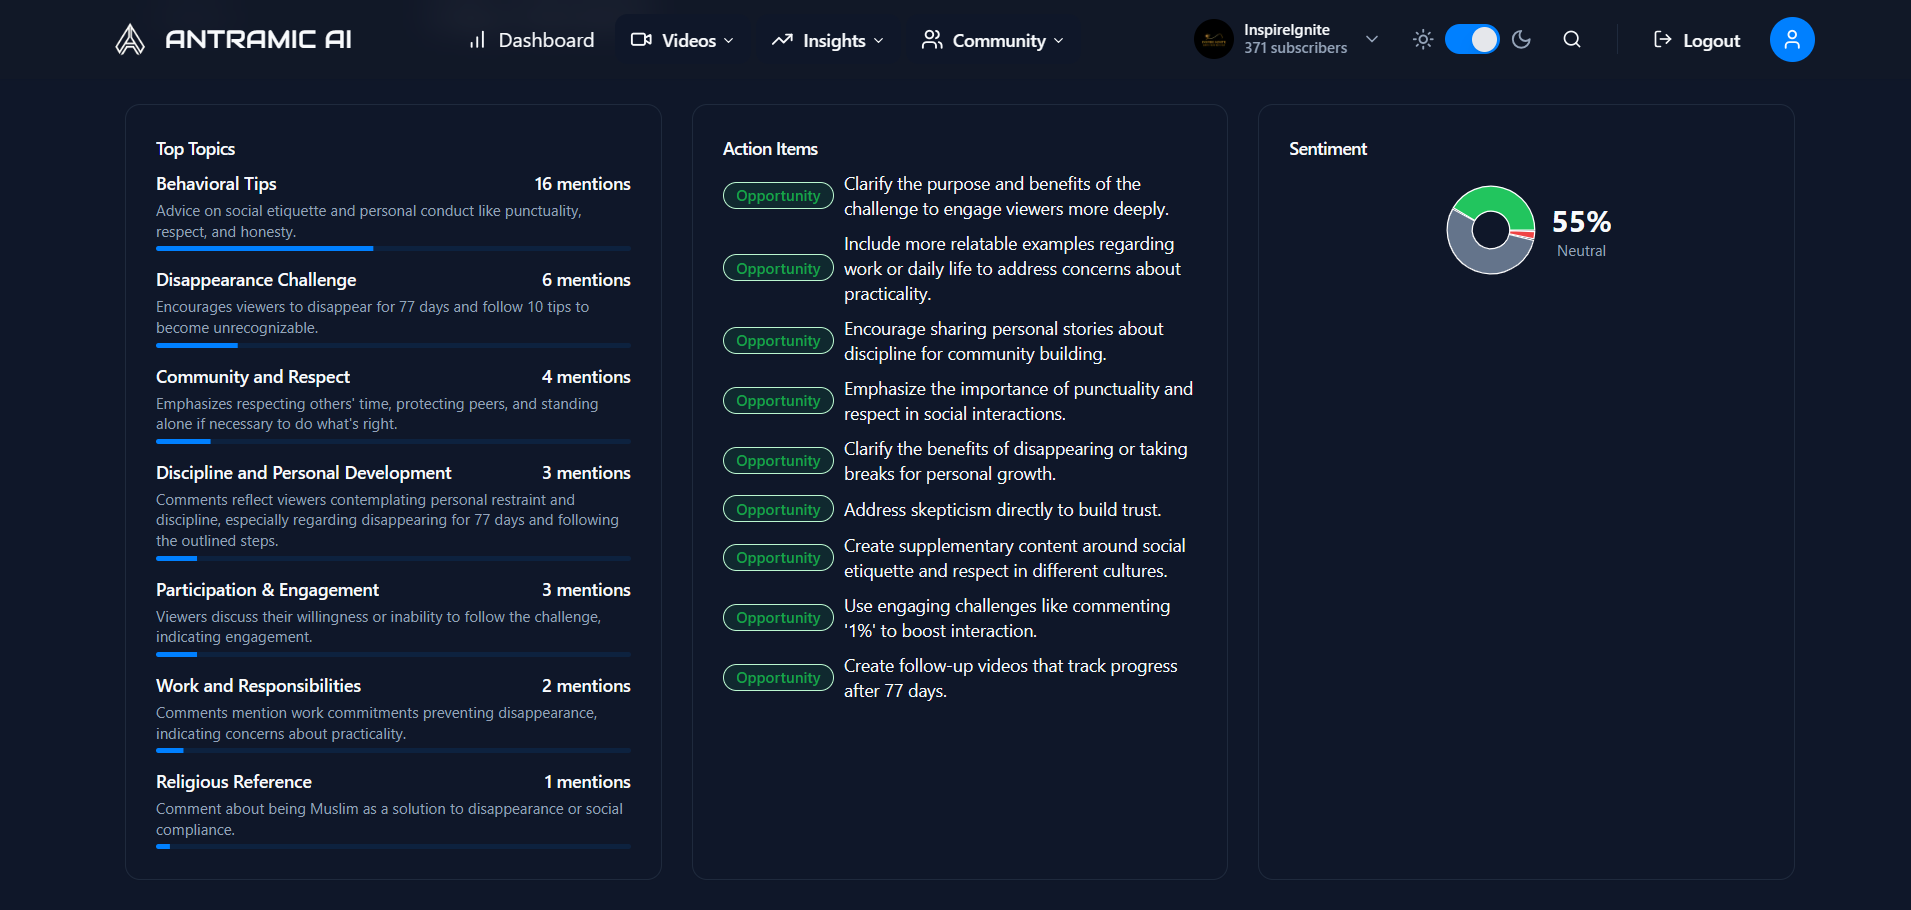The width and height of the screenshot is (1911, 910).
Task: Go to the Dashboard page
Action: 545,41
